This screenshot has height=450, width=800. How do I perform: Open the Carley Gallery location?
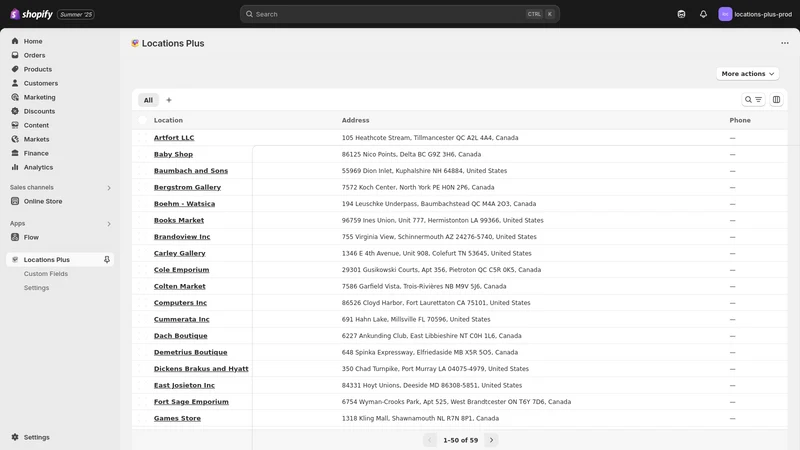(180, 253)
